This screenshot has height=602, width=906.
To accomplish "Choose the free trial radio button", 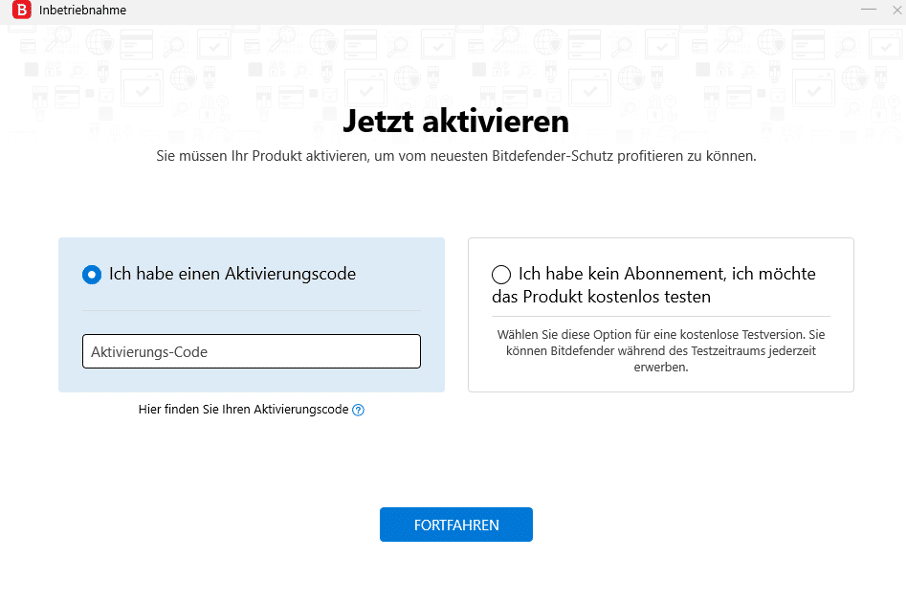I will (501, 274).
